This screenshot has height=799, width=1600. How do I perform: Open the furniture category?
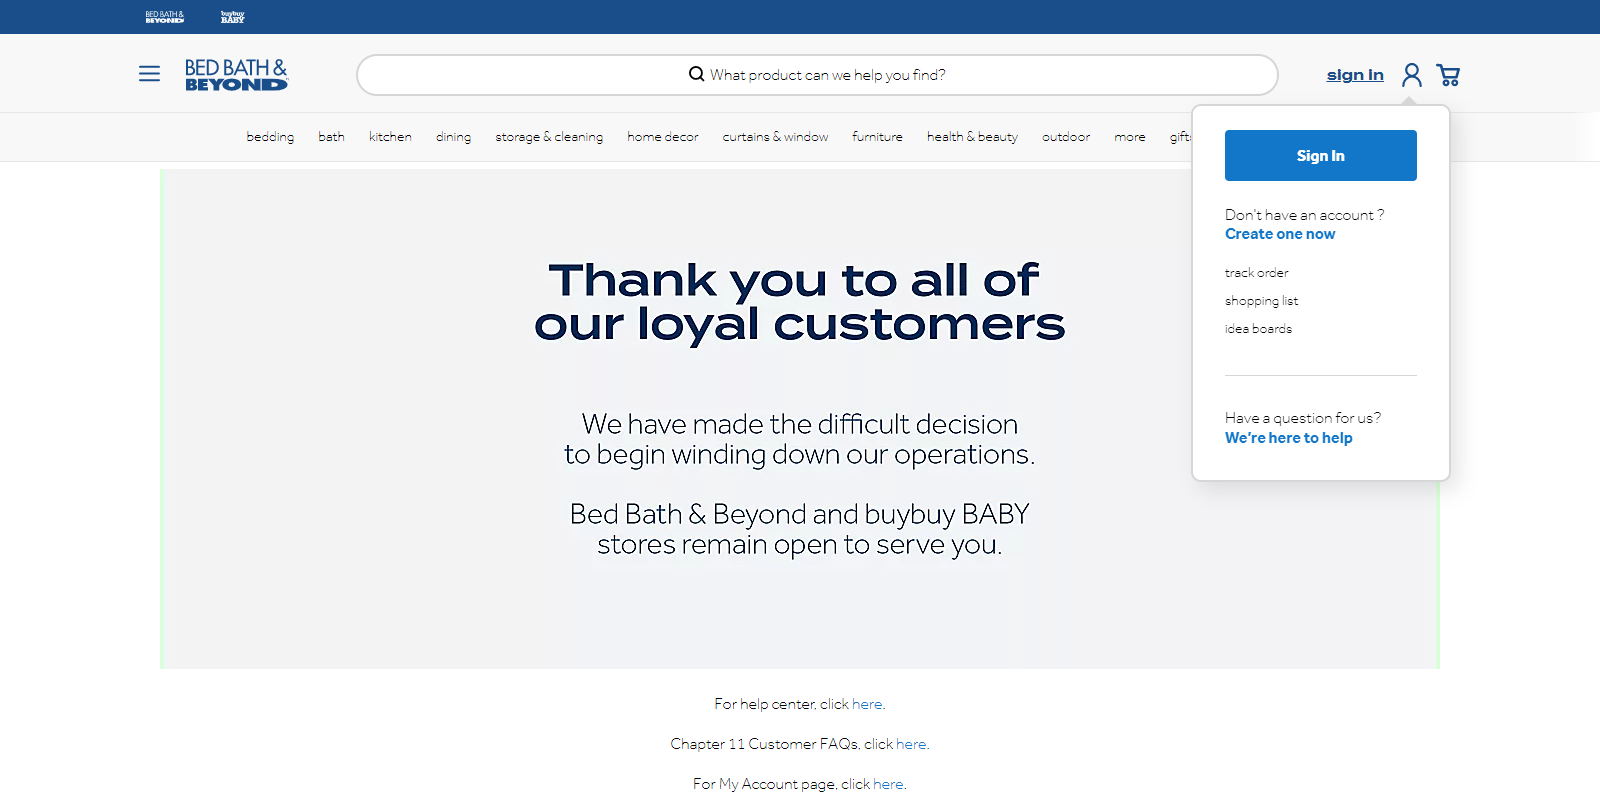coord(877,137)
